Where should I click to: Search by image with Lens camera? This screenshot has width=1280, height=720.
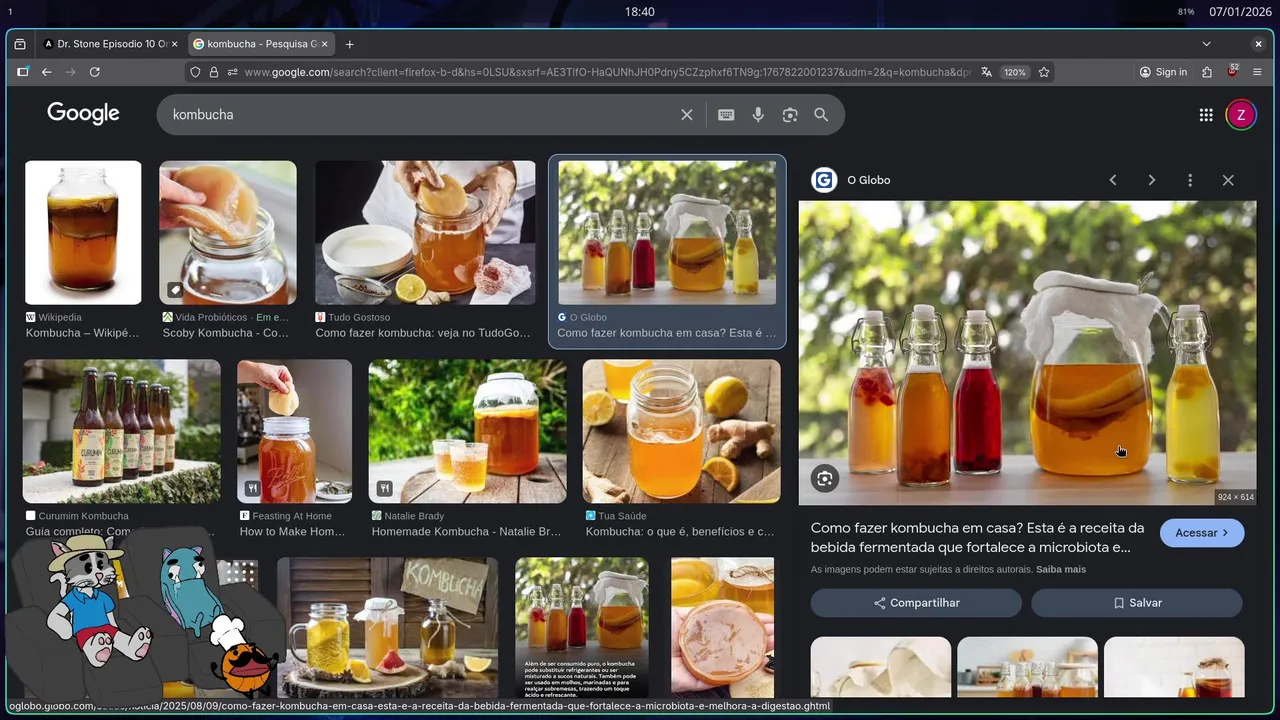point(790,115)
